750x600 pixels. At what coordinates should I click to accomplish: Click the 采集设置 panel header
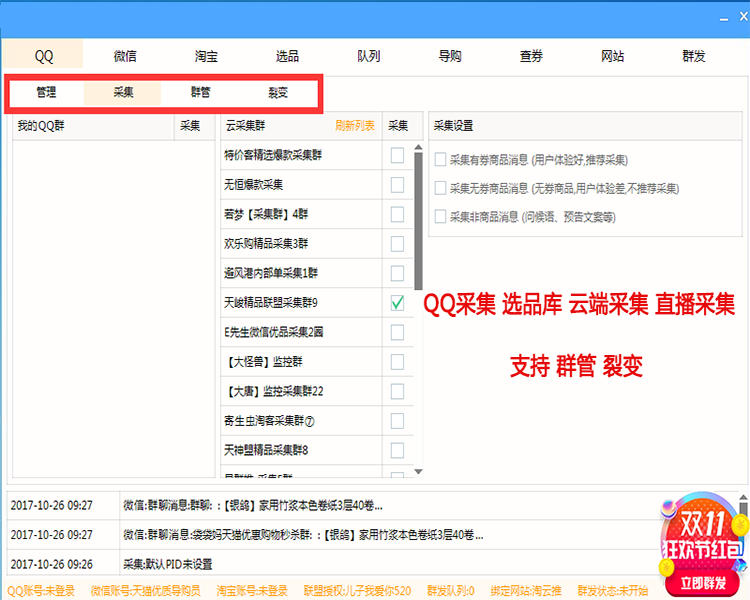pyautogui.click(x=585, y=126)
